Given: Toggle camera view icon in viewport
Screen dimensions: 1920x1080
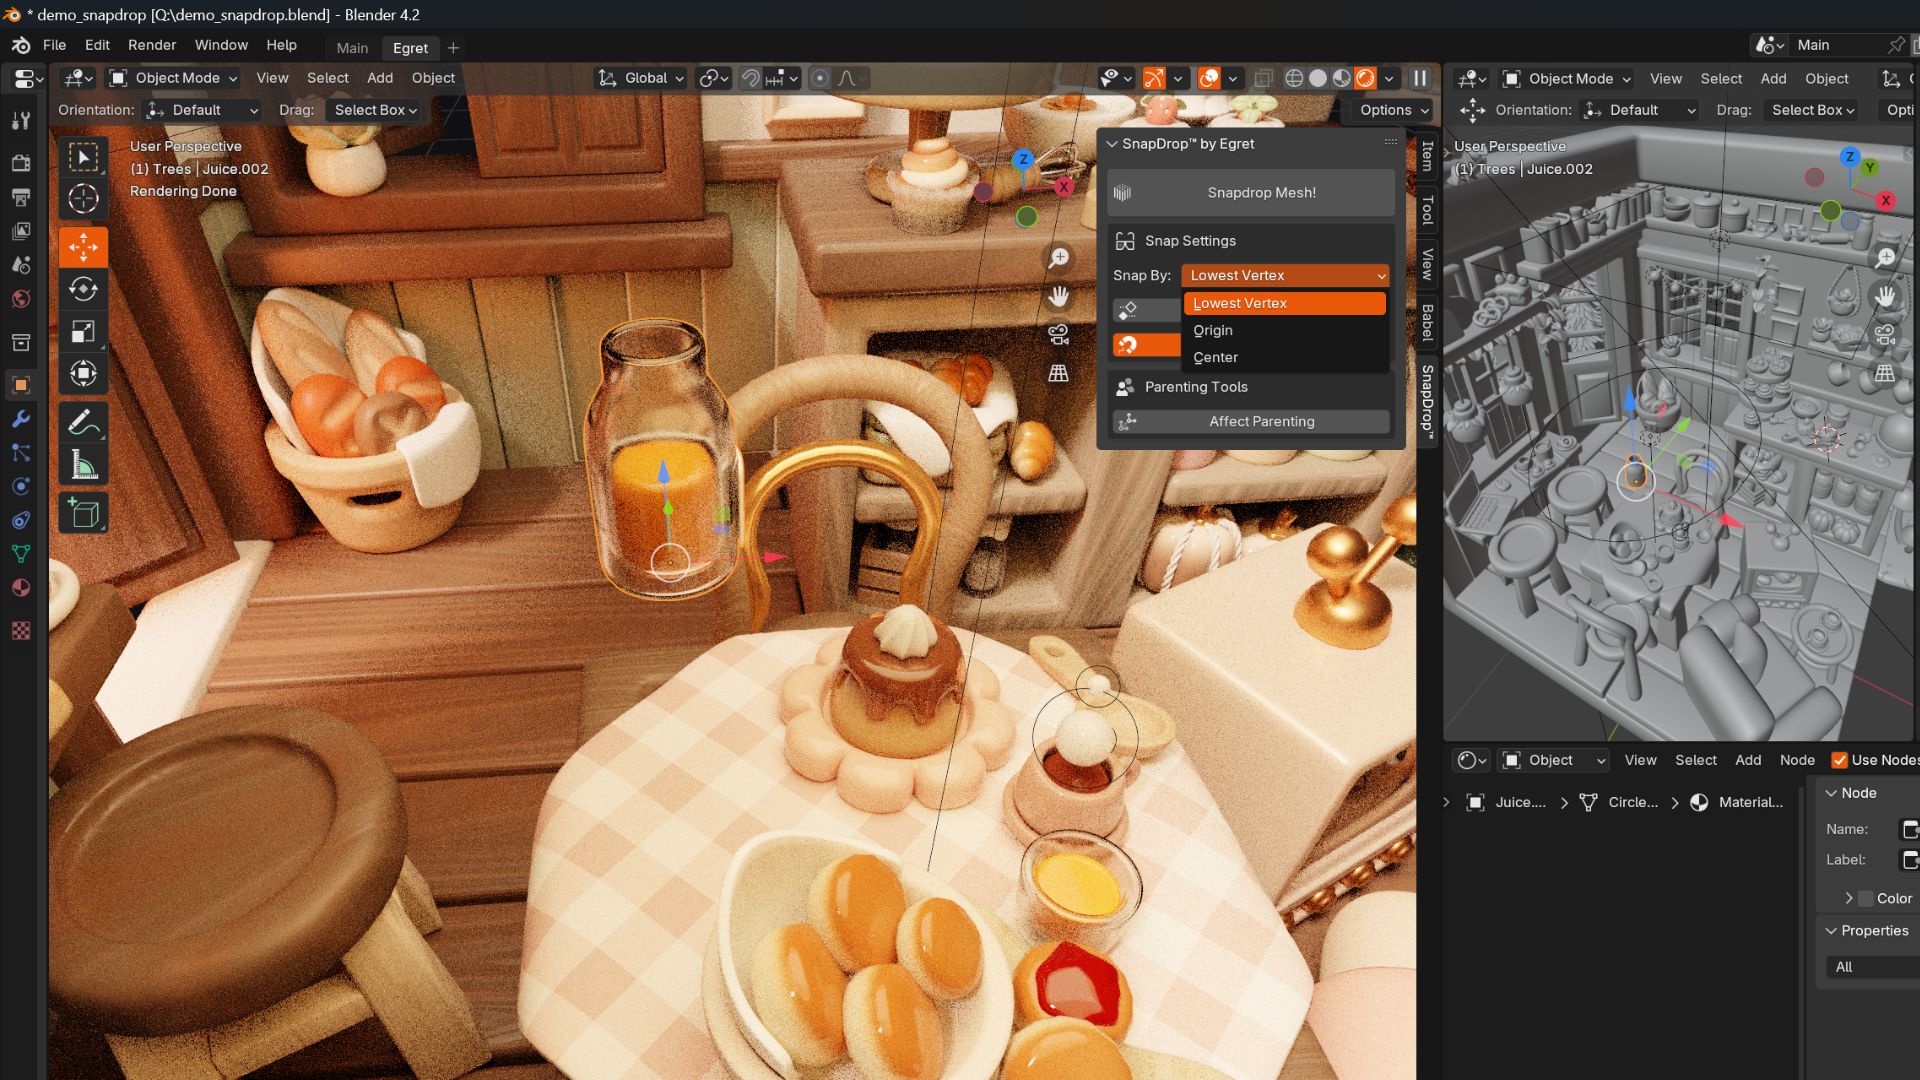Looking at the screenshot, I should [x=1058, y=334].
